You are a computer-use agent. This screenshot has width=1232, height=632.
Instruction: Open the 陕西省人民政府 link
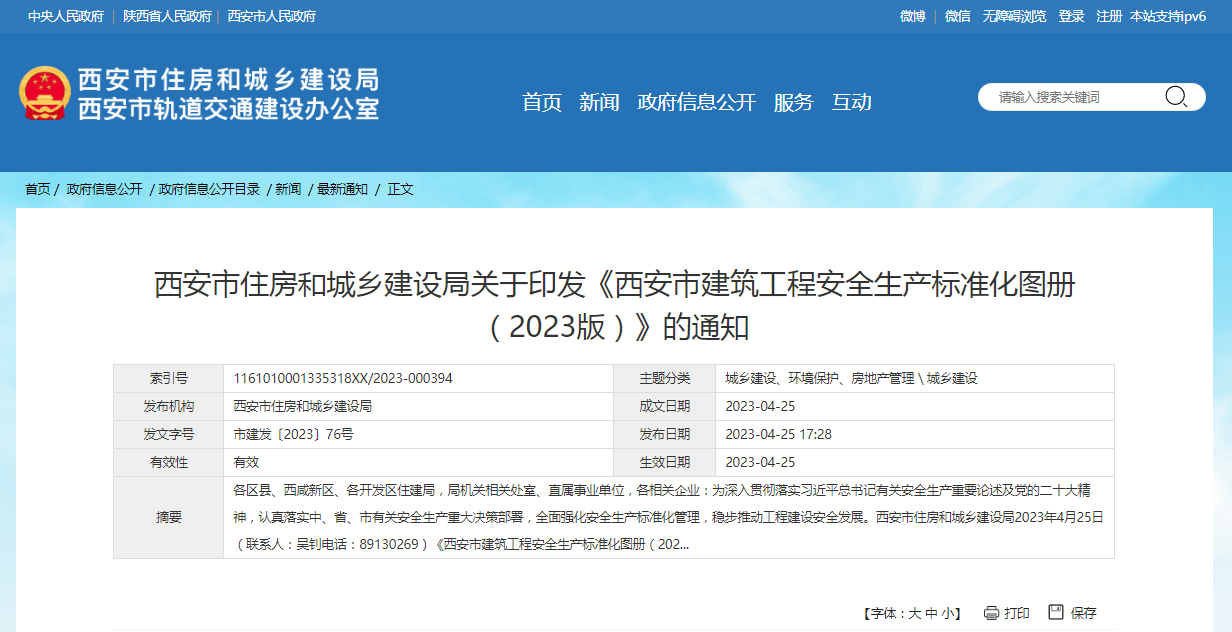click(x=167, y=16)
